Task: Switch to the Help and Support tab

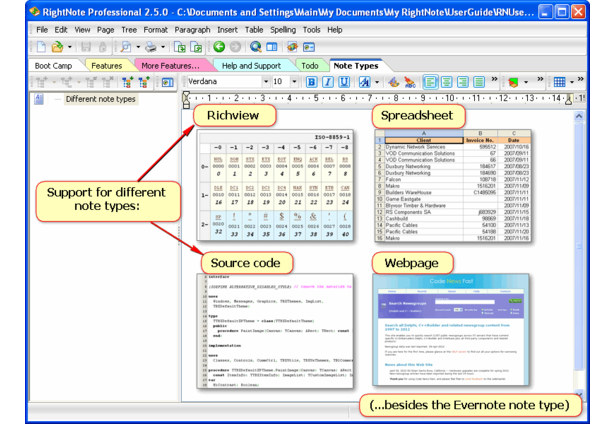Action: pyautogui.click(x=251, y=66)
